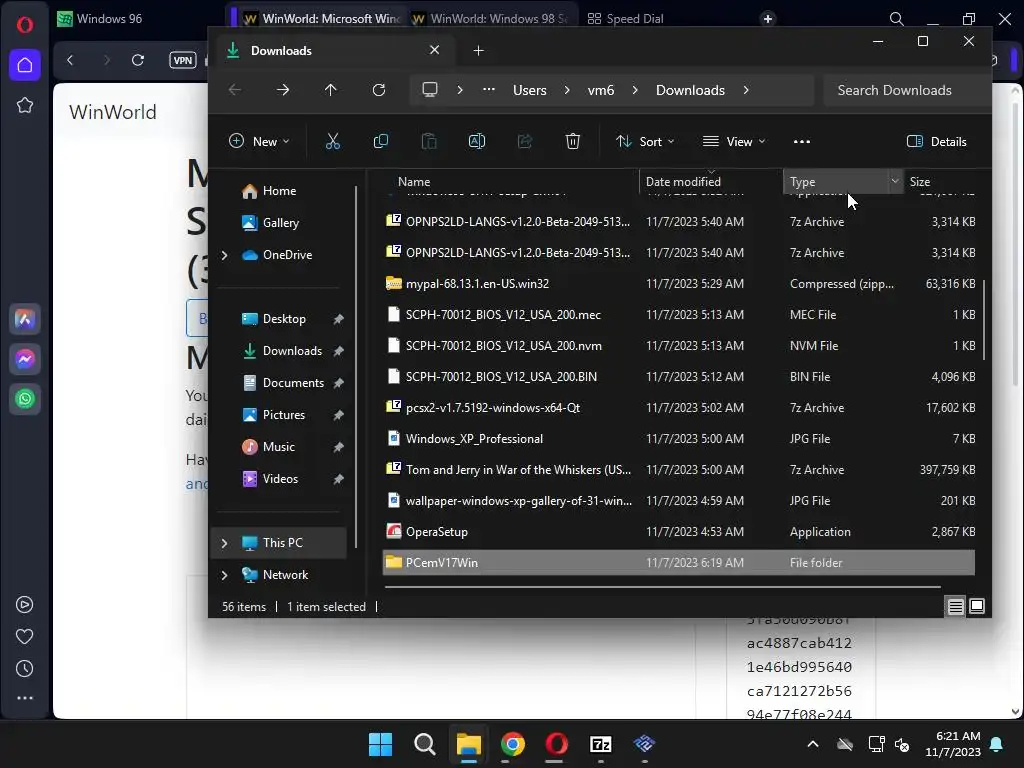Switch to the Windows 96 browser tab
This screenshot has height=768, width=1024.
[110, 18]
